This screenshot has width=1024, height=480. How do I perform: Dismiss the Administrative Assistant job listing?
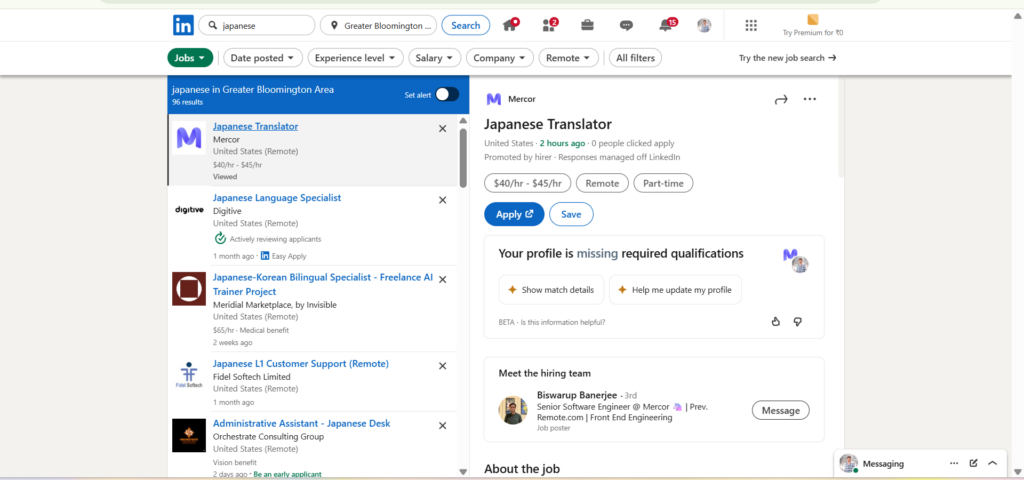click(x=443, y=424)
